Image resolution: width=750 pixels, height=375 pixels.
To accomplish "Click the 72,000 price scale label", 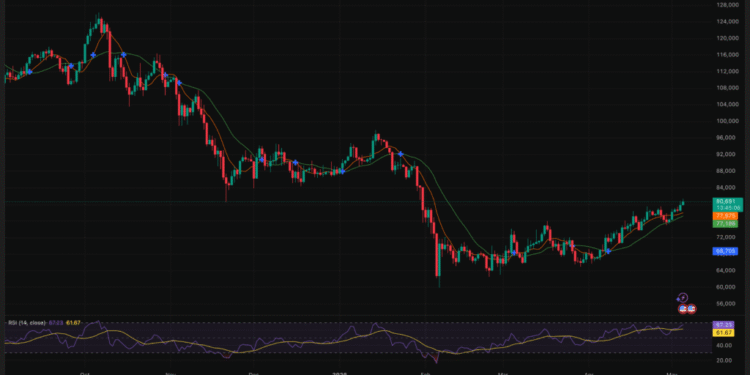I will coord(727,237).
